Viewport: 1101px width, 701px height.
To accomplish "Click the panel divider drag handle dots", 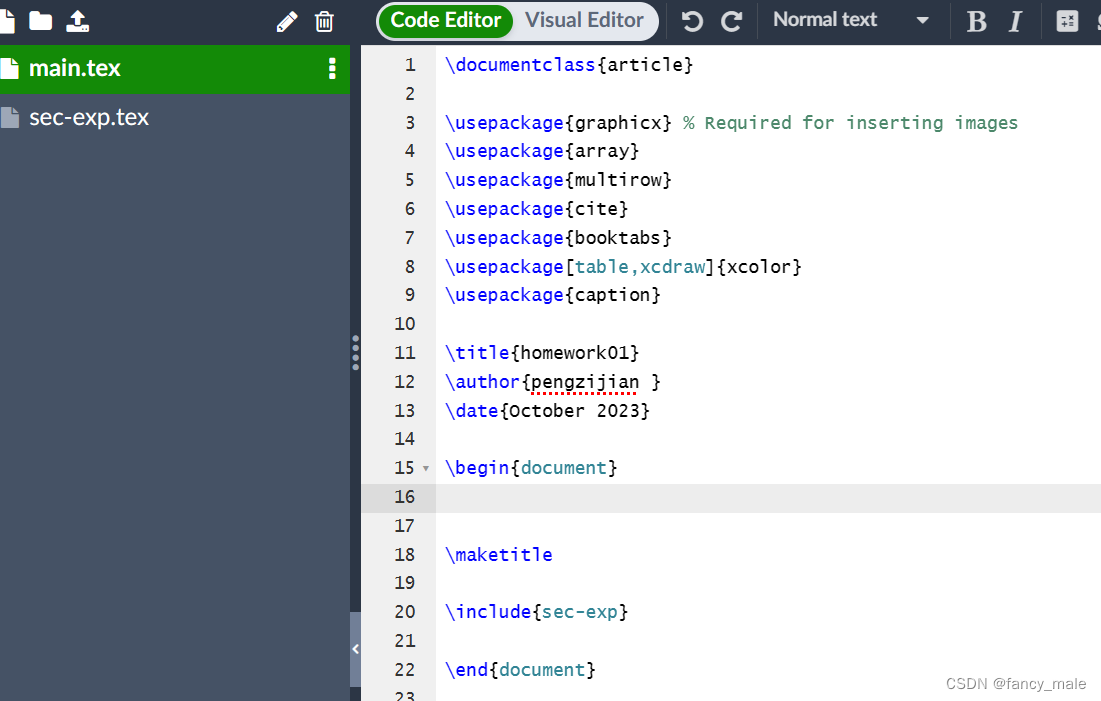I will [355, 353].
